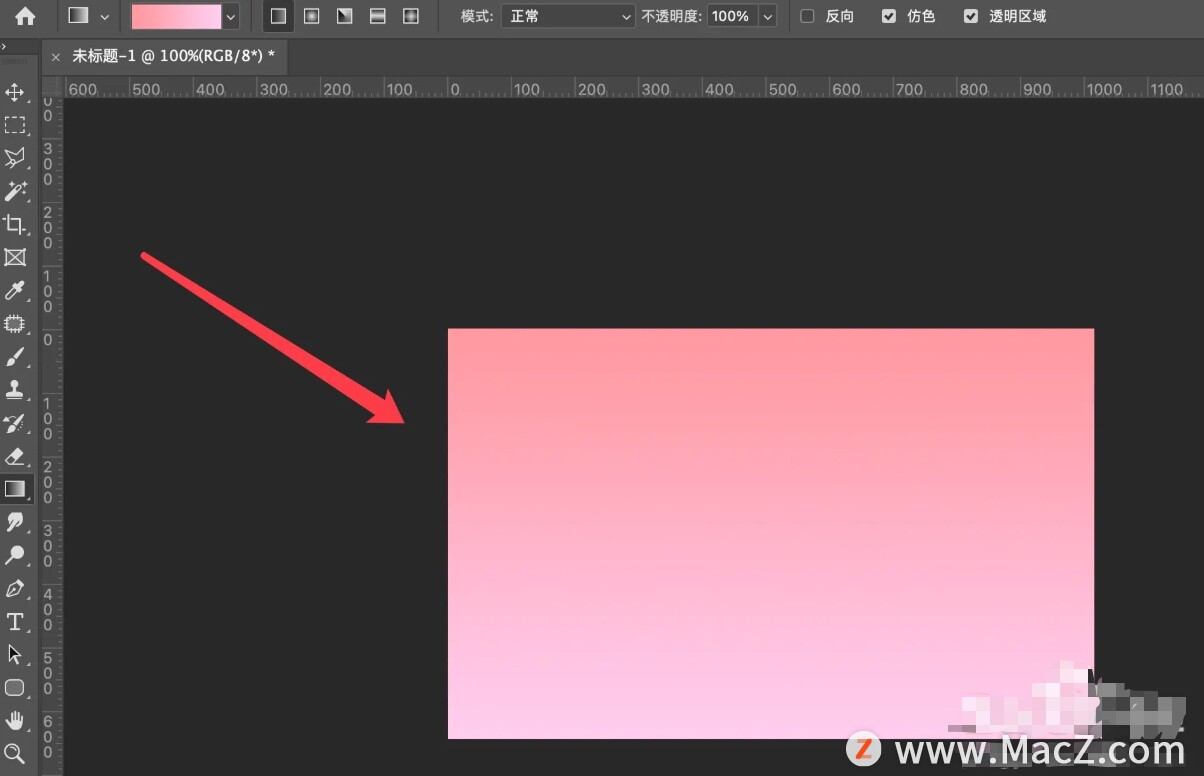Select the Horizontal Type tool
The width and height of the screenshot is (1204, 776).
(15, 621)
